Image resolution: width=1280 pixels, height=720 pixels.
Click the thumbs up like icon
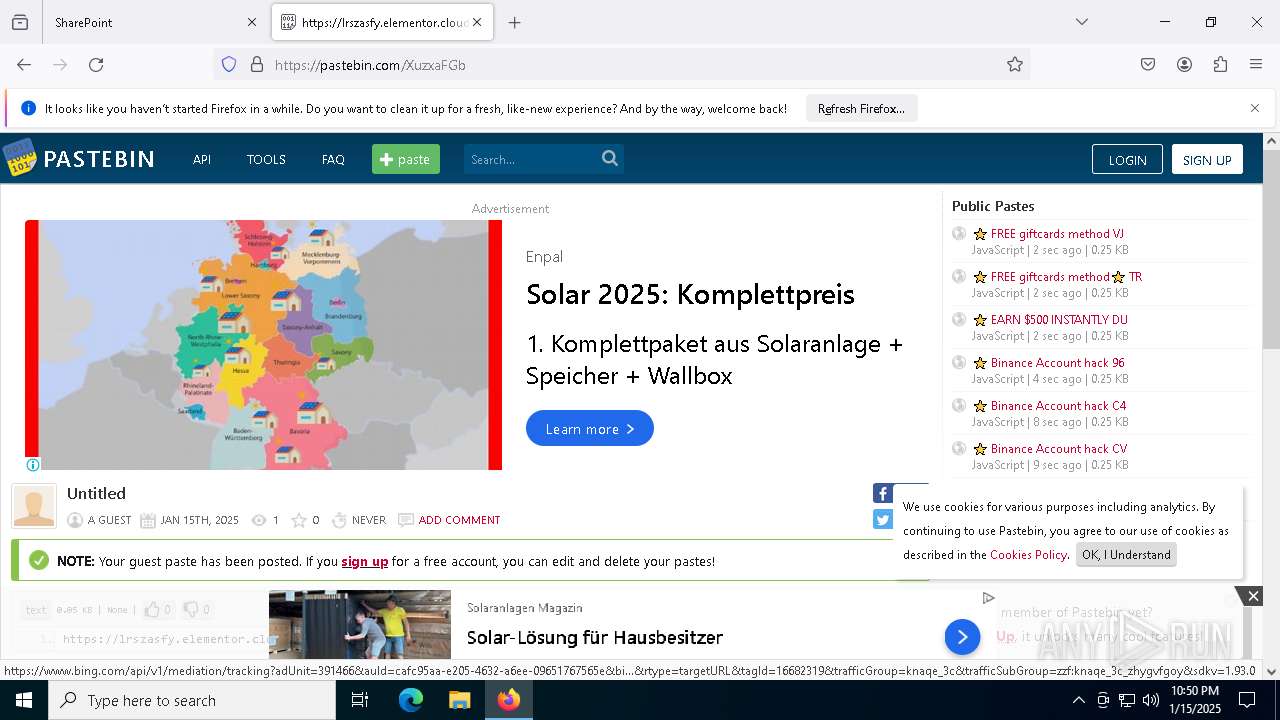(x=152, y=609)
